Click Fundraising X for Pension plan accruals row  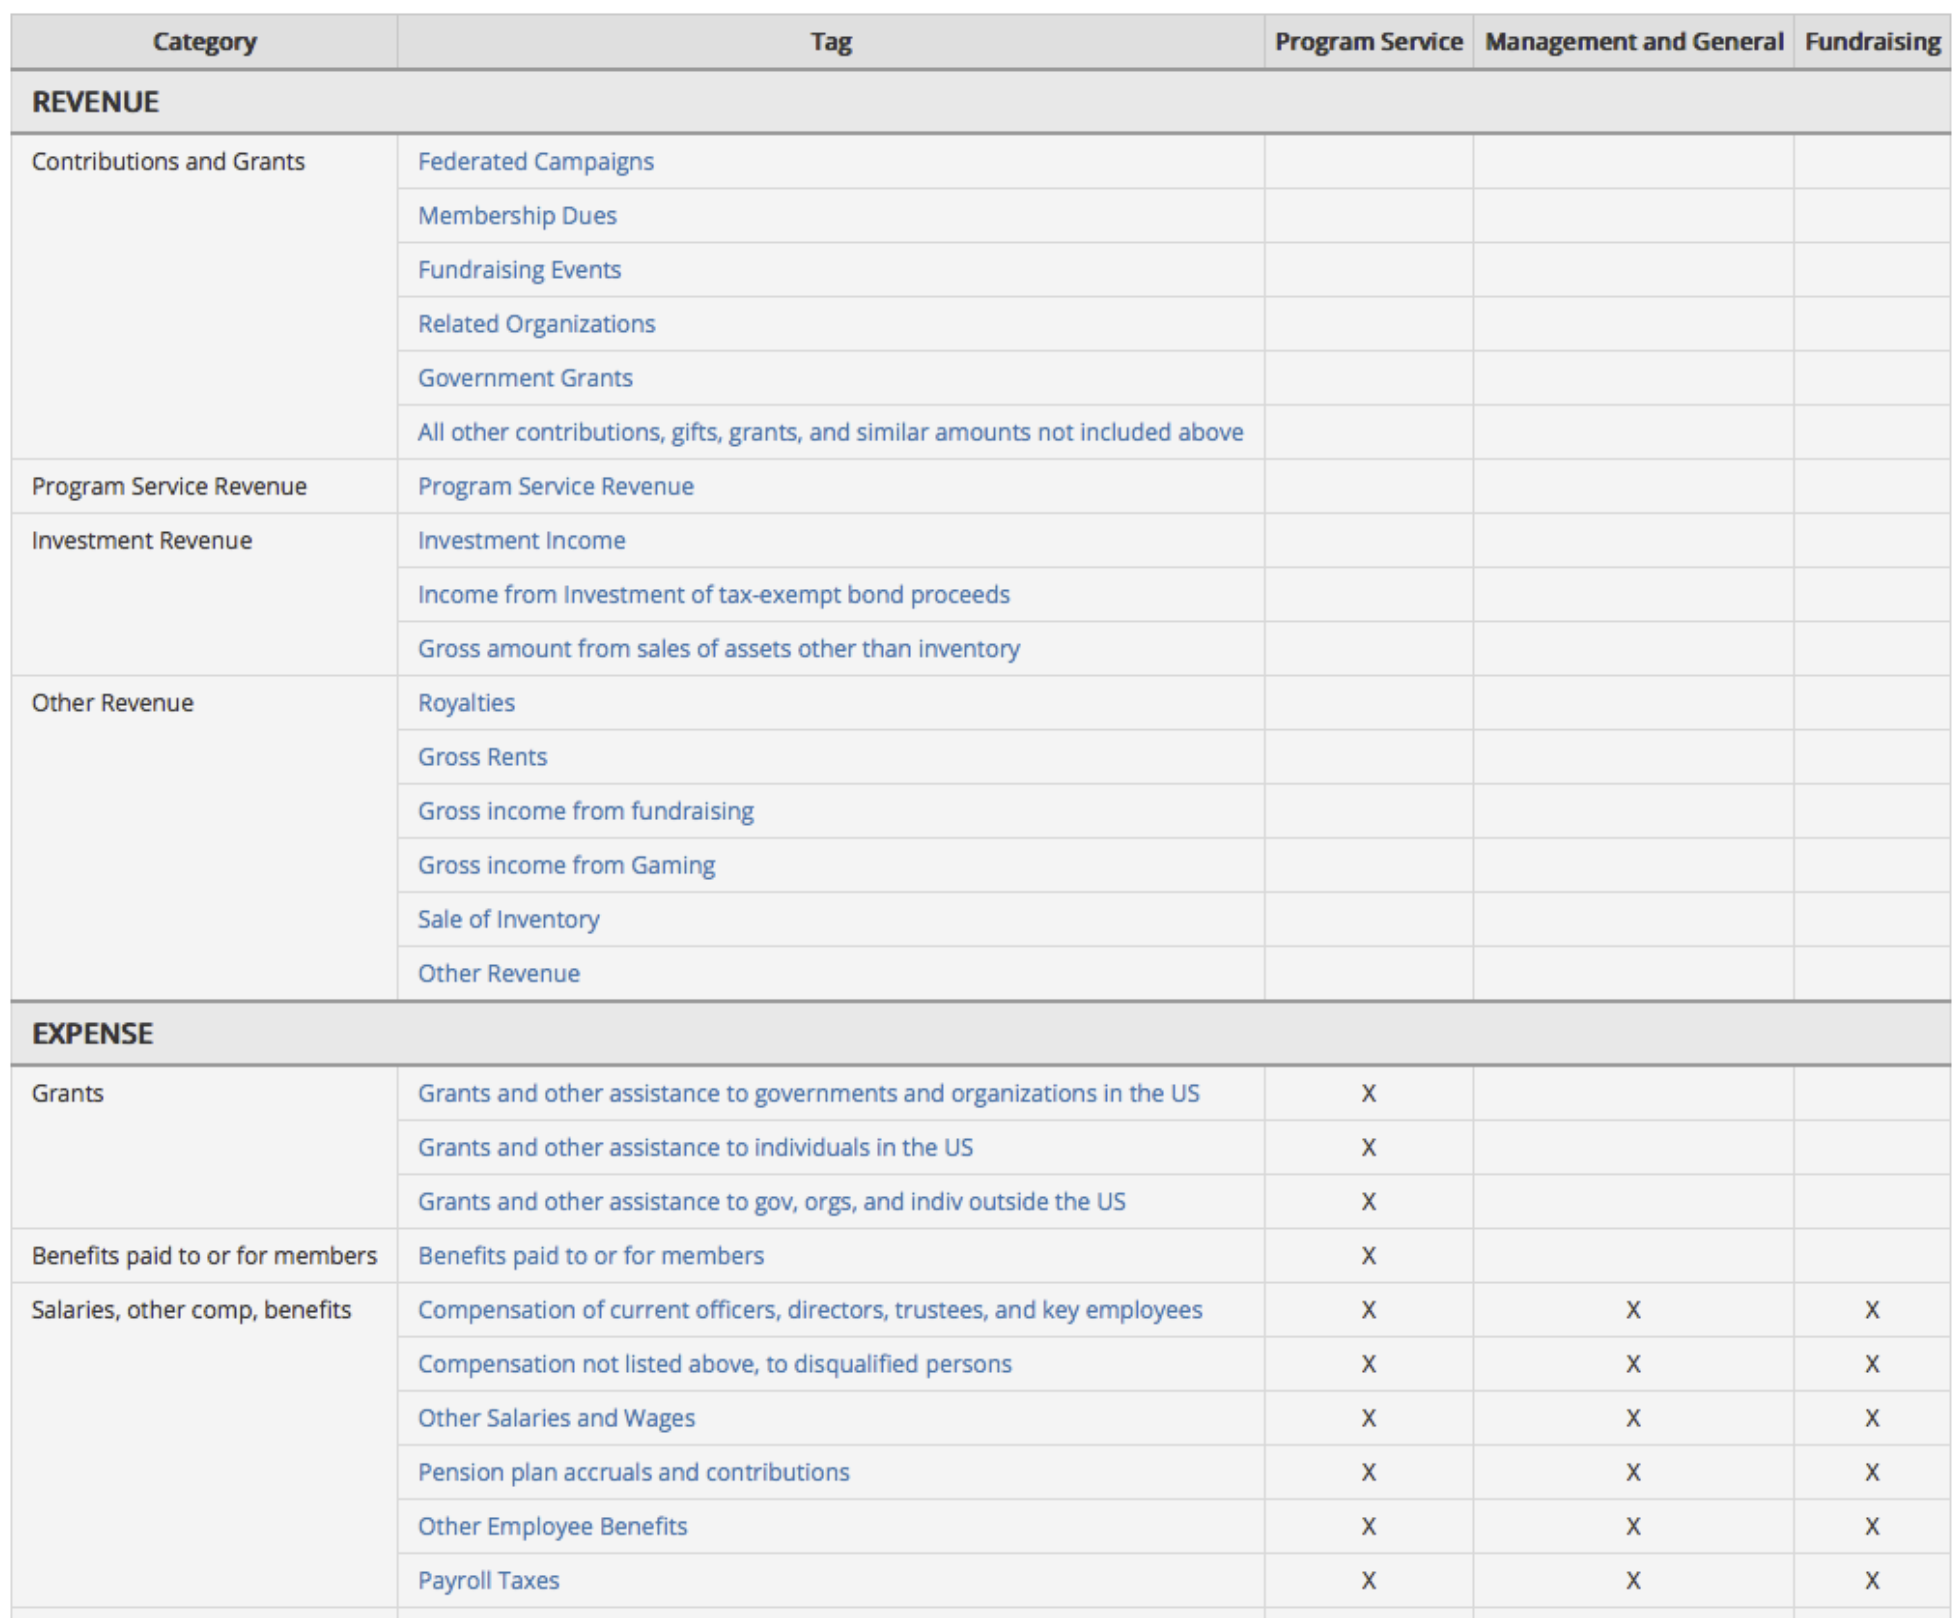click(1872, 1472)
